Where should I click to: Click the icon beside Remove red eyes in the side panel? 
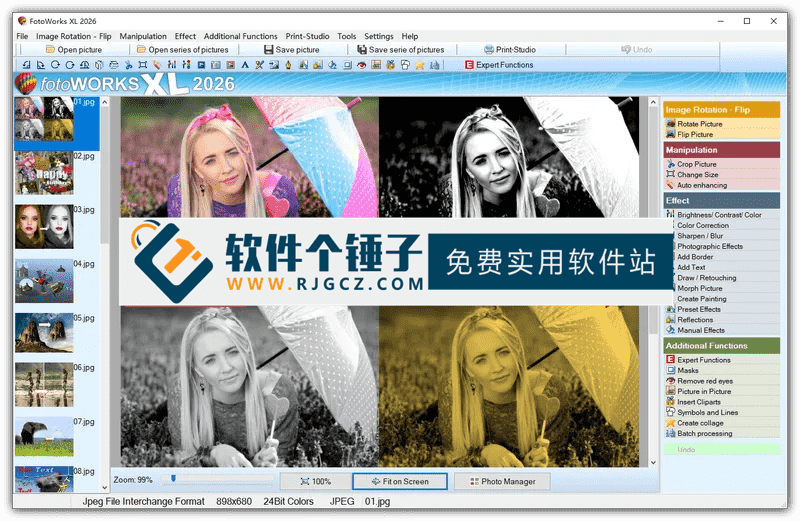(x=670, y=381)
